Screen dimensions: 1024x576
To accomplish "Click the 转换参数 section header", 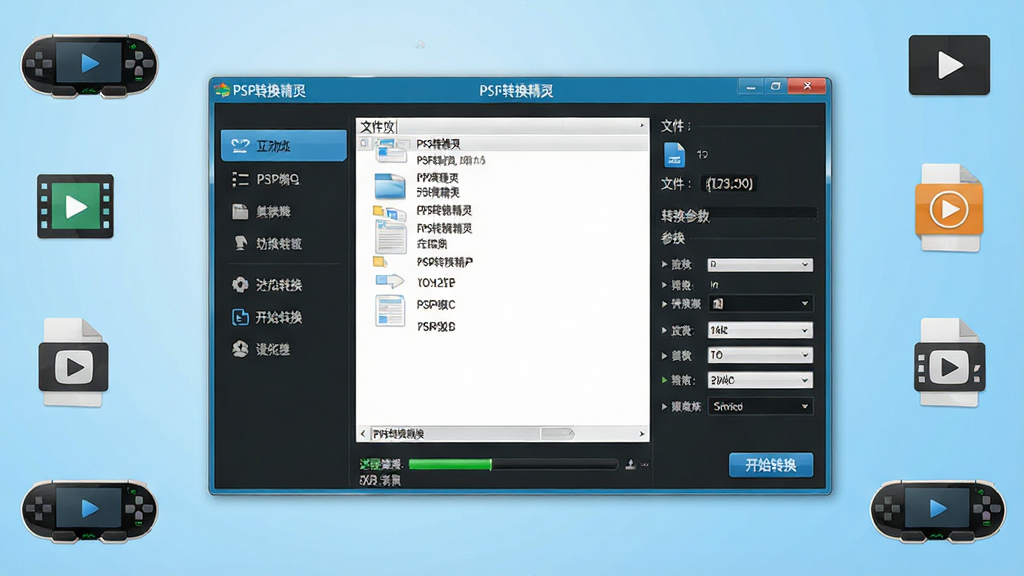I will 685,216.
